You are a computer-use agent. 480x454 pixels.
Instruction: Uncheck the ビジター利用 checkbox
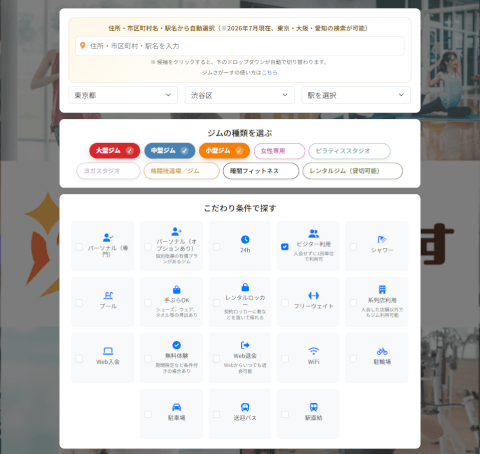[285, 247]
